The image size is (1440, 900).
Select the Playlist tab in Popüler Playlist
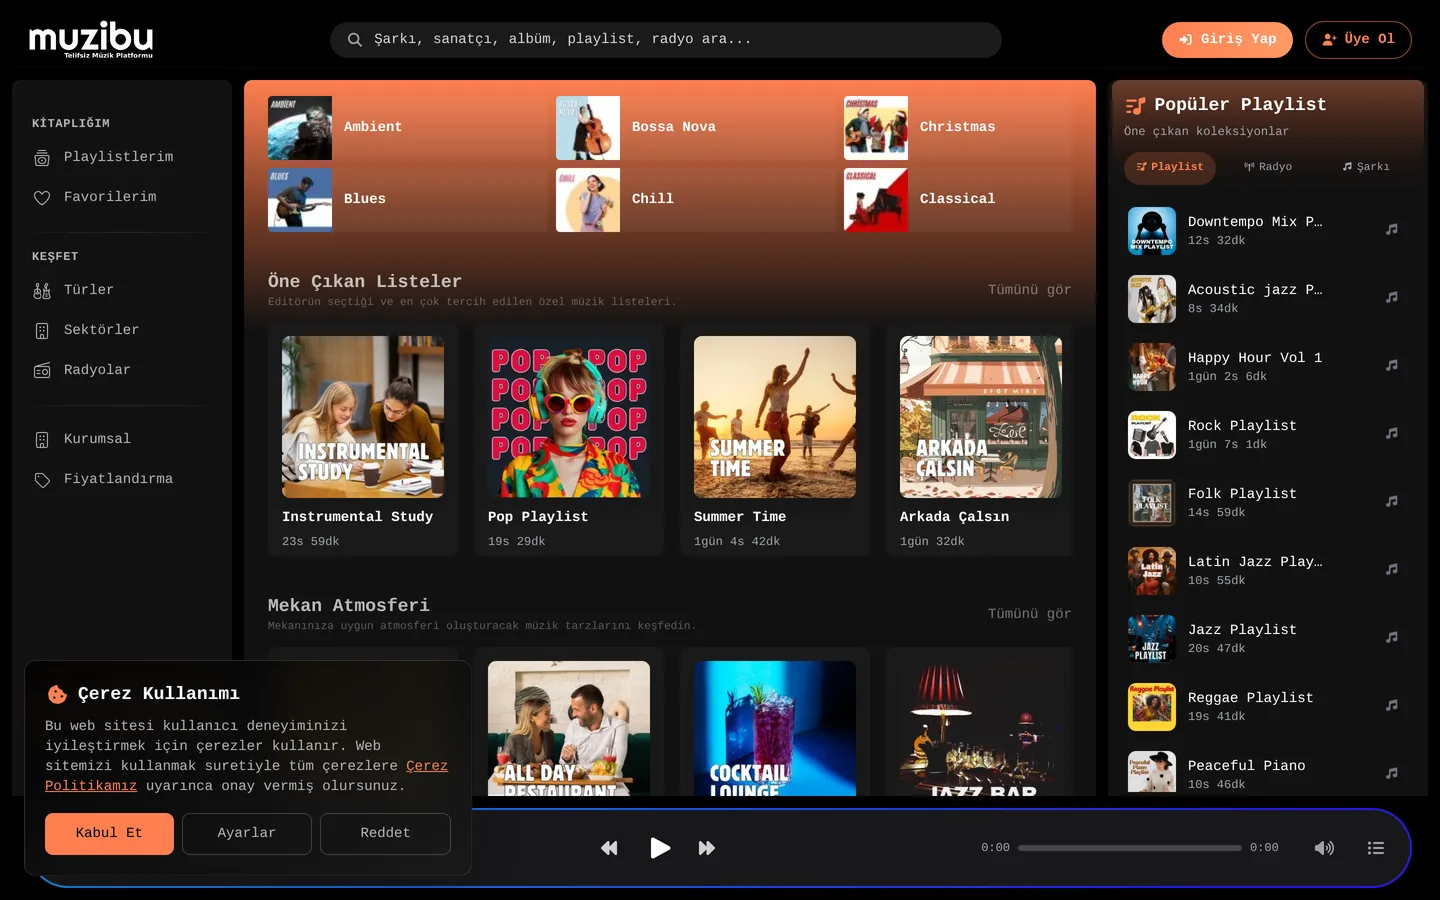point(1170,167)
